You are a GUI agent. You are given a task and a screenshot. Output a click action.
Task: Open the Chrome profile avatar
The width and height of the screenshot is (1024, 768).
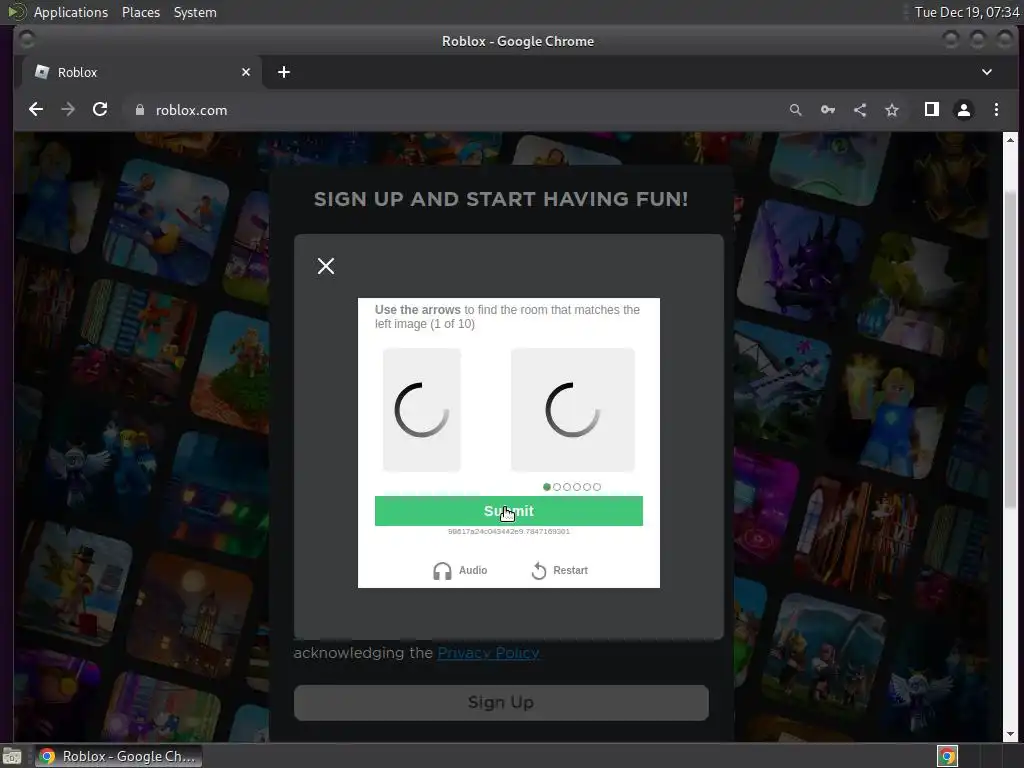(x=964, y=110)
